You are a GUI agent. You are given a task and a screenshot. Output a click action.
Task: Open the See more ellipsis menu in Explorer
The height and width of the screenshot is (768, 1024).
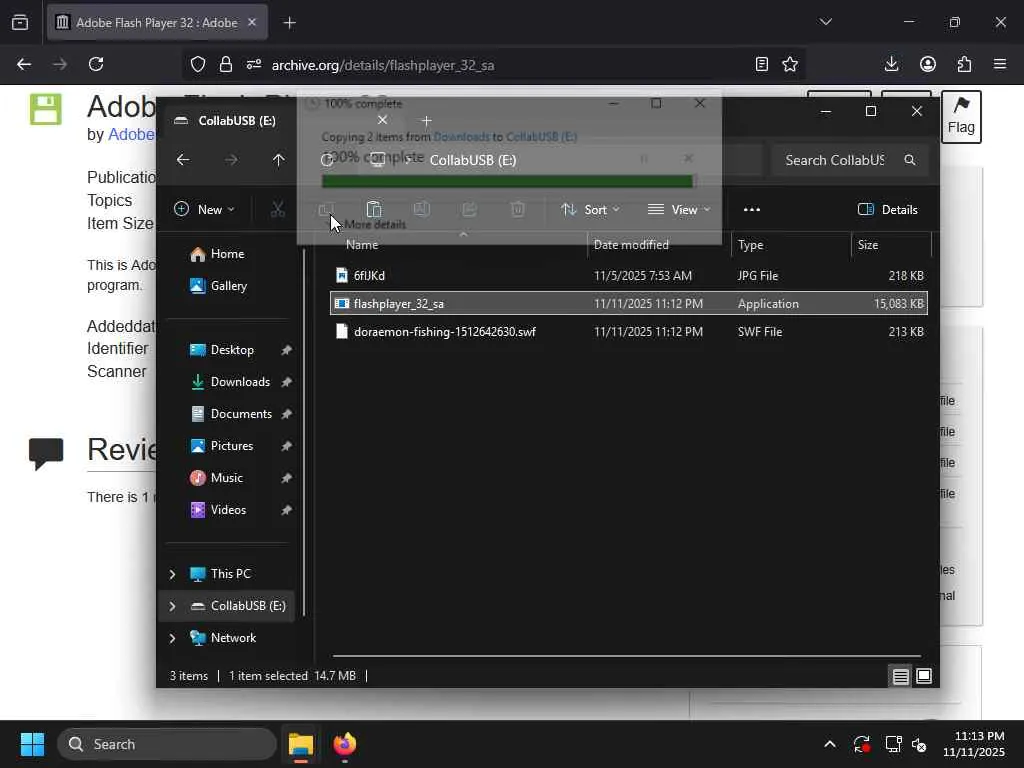(x=752, y=210)
